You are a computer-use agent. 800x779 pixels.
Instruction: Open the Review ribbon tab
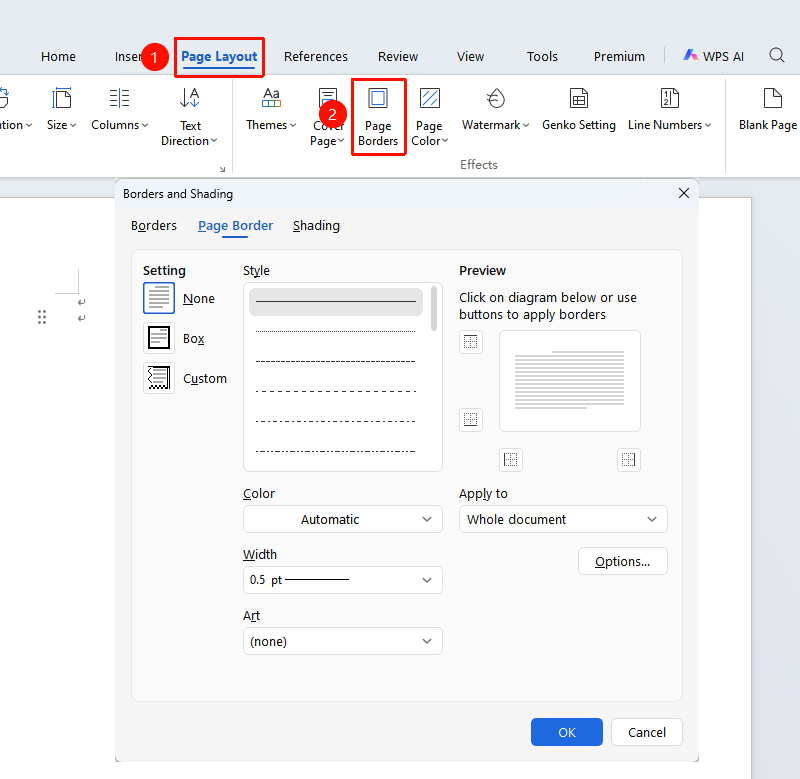point(398,57)
